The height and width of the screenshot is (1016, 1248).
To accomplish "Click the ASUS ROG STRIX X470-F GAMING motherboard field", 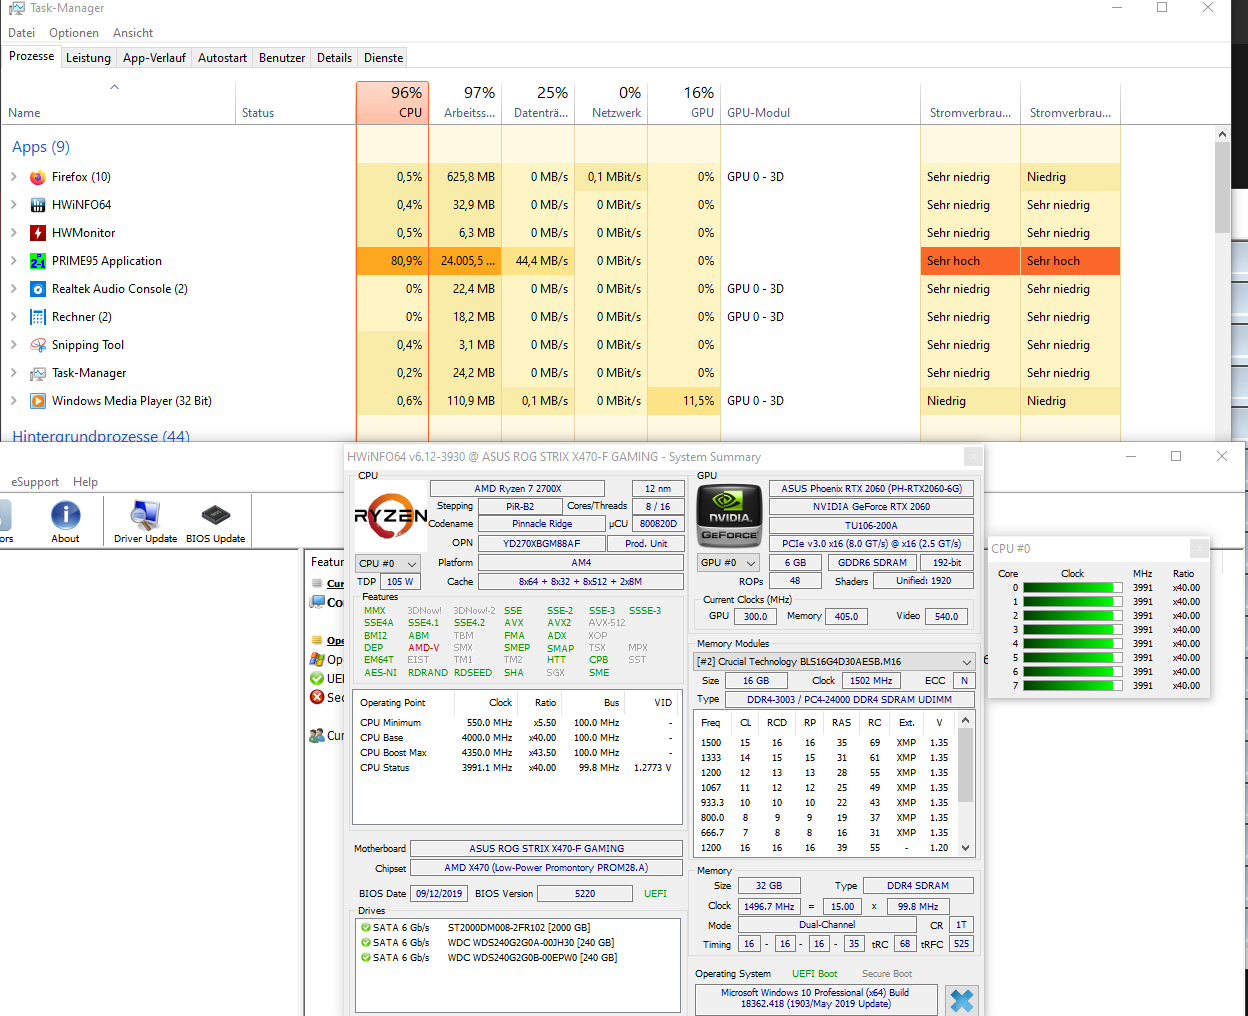I will pos(546,848).
